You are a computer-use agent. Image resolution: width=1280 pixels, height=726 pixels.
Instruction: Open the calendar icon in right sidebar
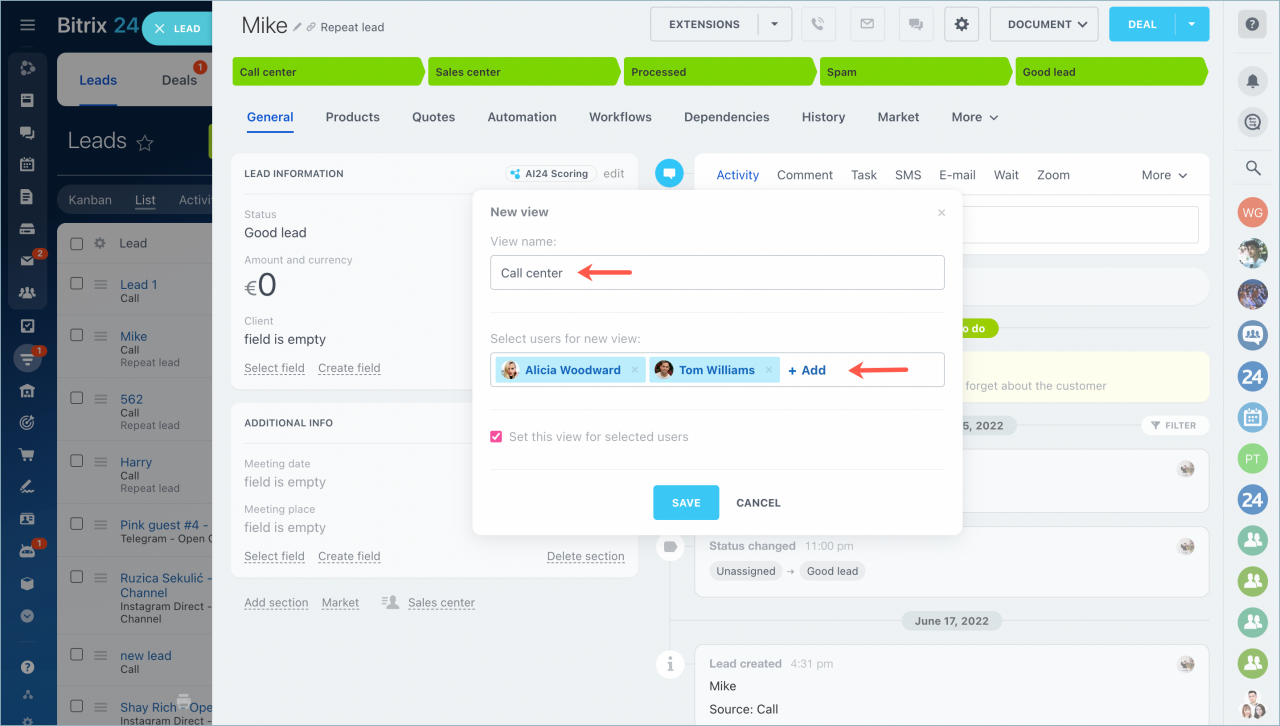tap(1252, 417)
